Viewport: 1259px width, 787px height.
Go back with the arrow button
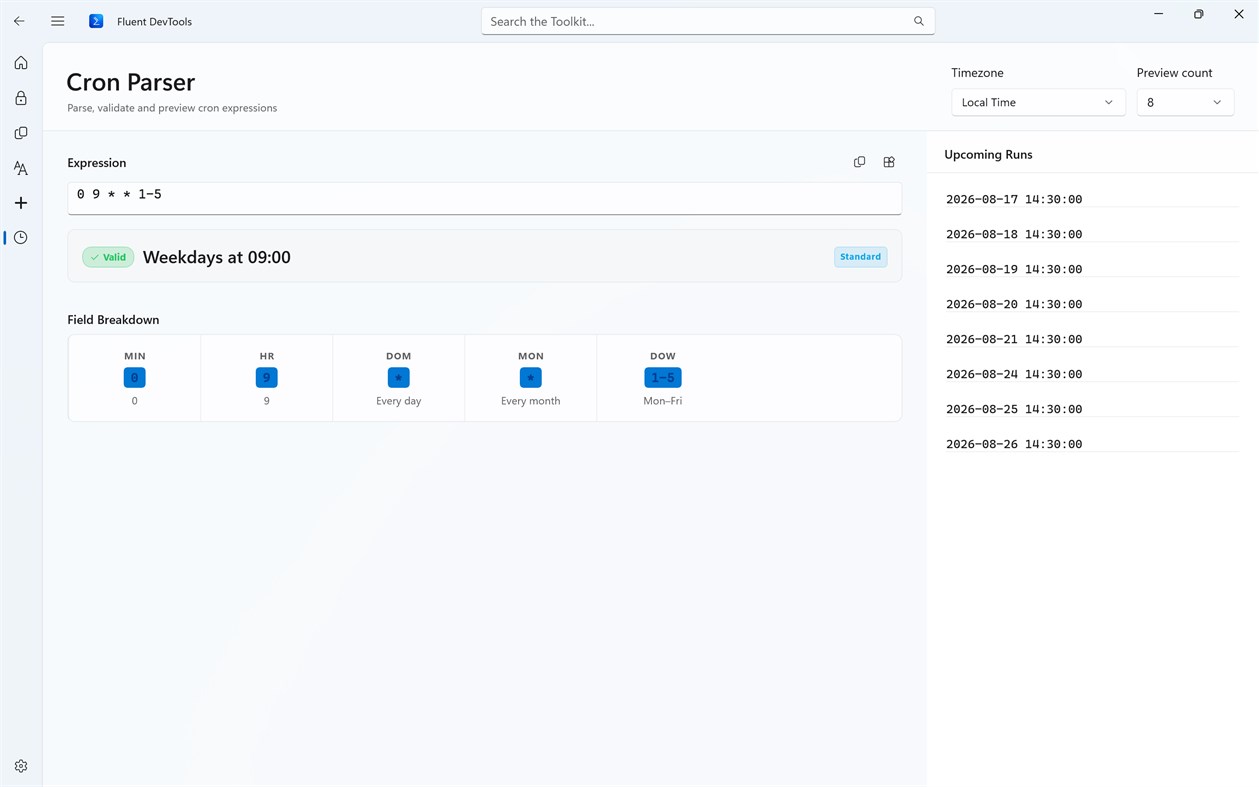pos(19,21)
